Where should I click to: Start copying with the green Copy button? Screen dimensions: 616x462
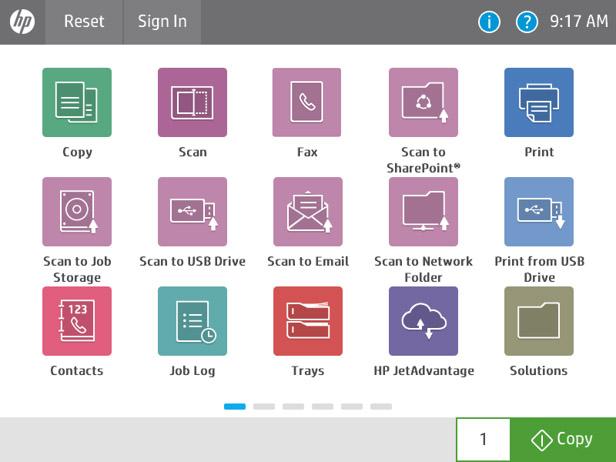pos(563,440)
